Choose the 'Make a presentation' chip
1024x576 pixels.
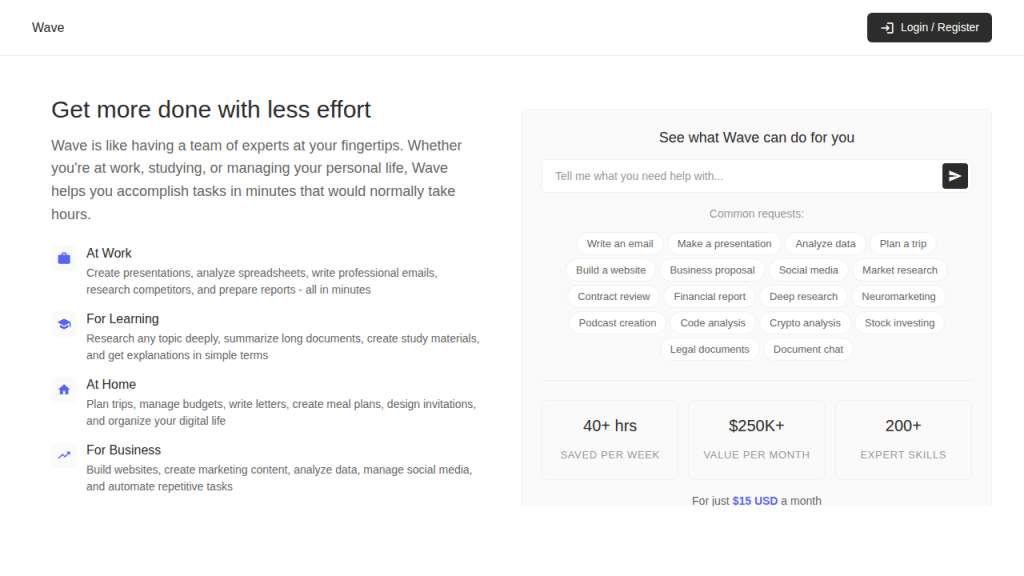(724, 244)
